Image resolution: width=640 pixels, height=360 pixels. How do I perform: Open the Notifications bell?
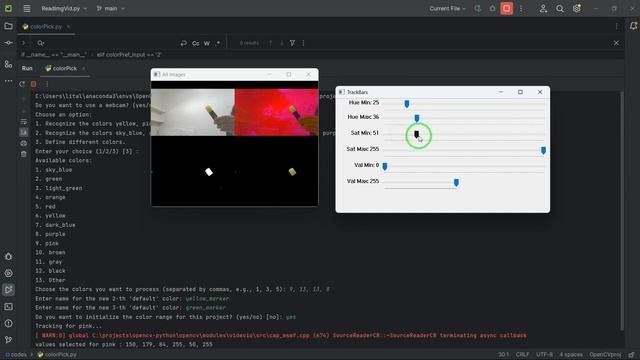(633, 26)
